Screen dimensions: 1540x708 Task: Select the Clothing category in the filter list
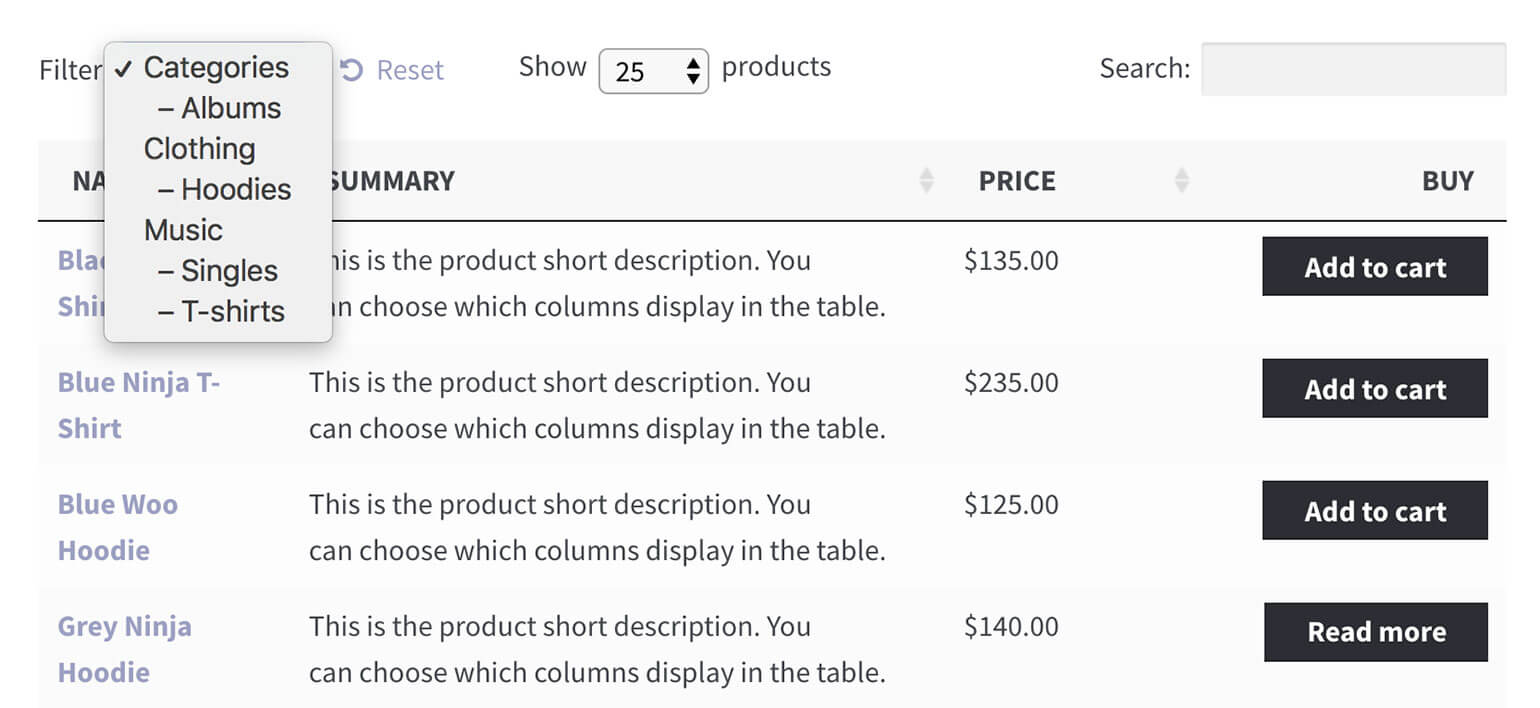coord(199,148)
